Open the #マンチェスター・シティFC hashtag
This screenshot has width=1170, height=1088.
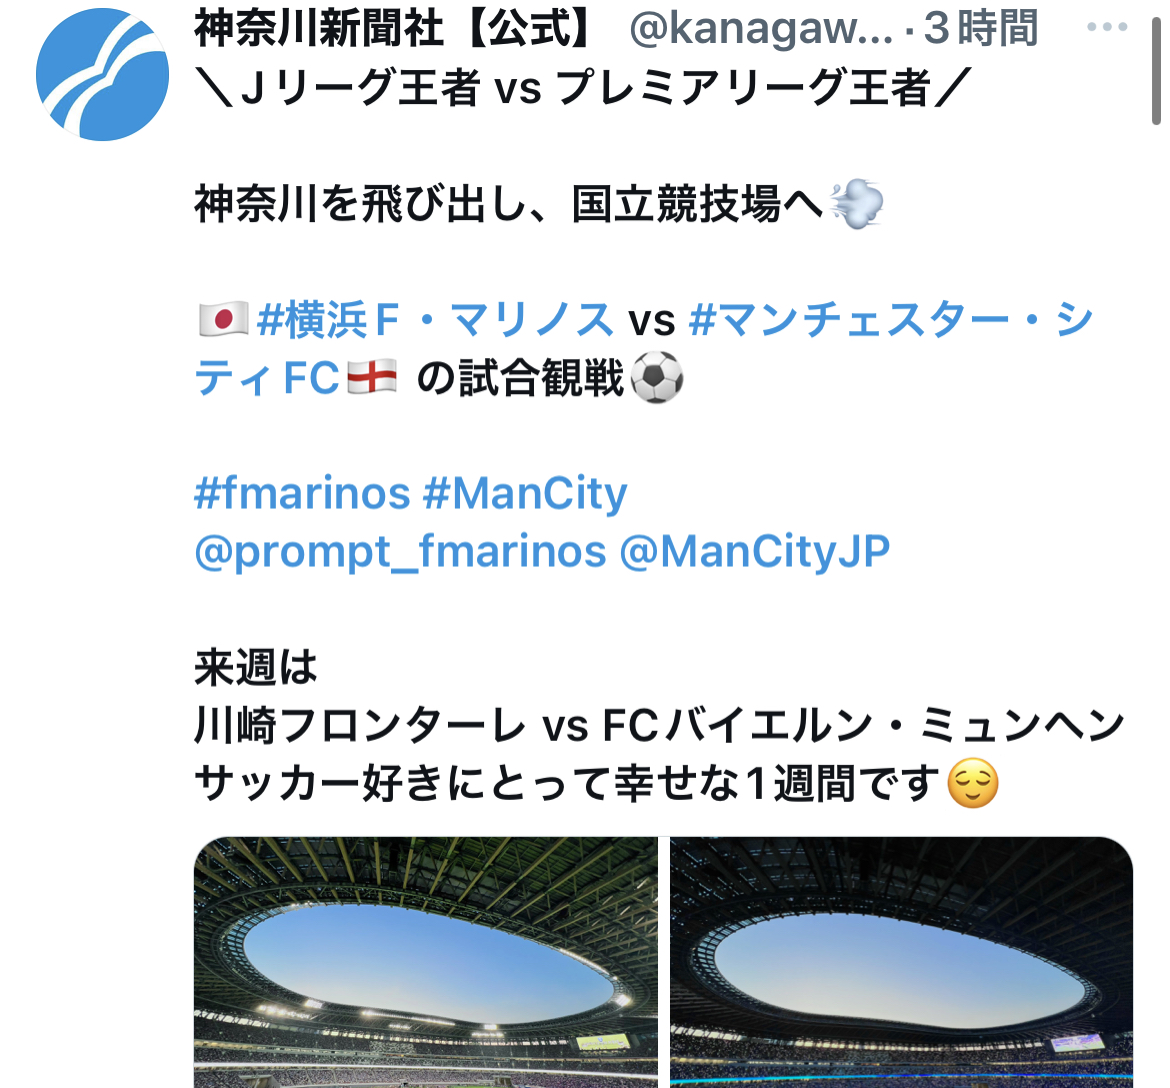pos(643,348)
